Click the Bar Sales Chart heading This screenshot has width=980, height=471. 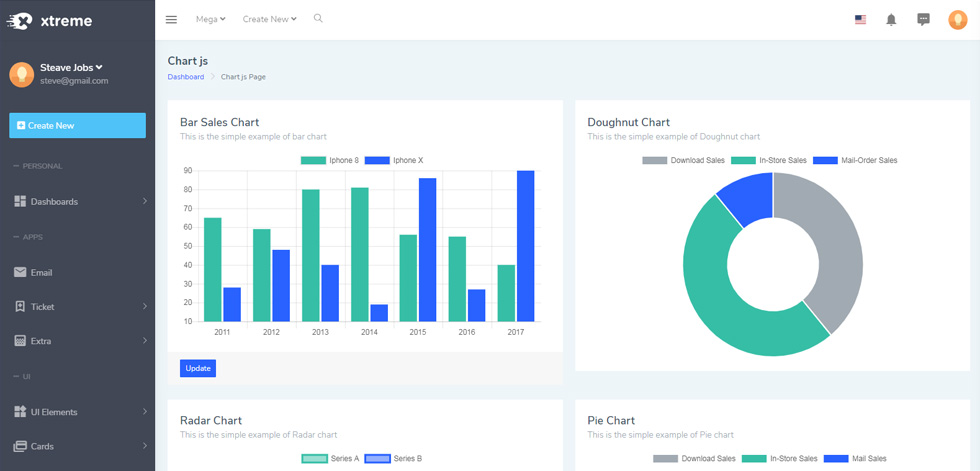(219, 122)
